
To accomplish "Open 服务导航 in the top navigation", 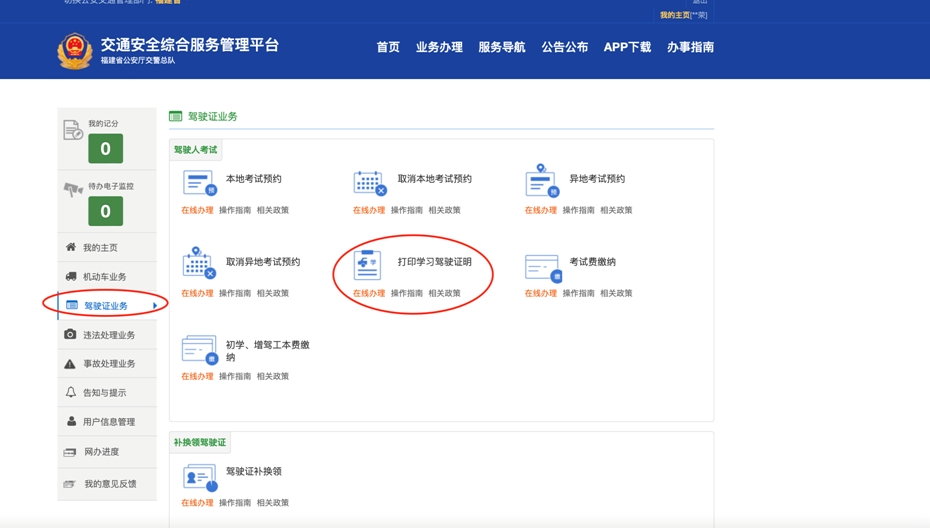I will [x=501, y=47].
